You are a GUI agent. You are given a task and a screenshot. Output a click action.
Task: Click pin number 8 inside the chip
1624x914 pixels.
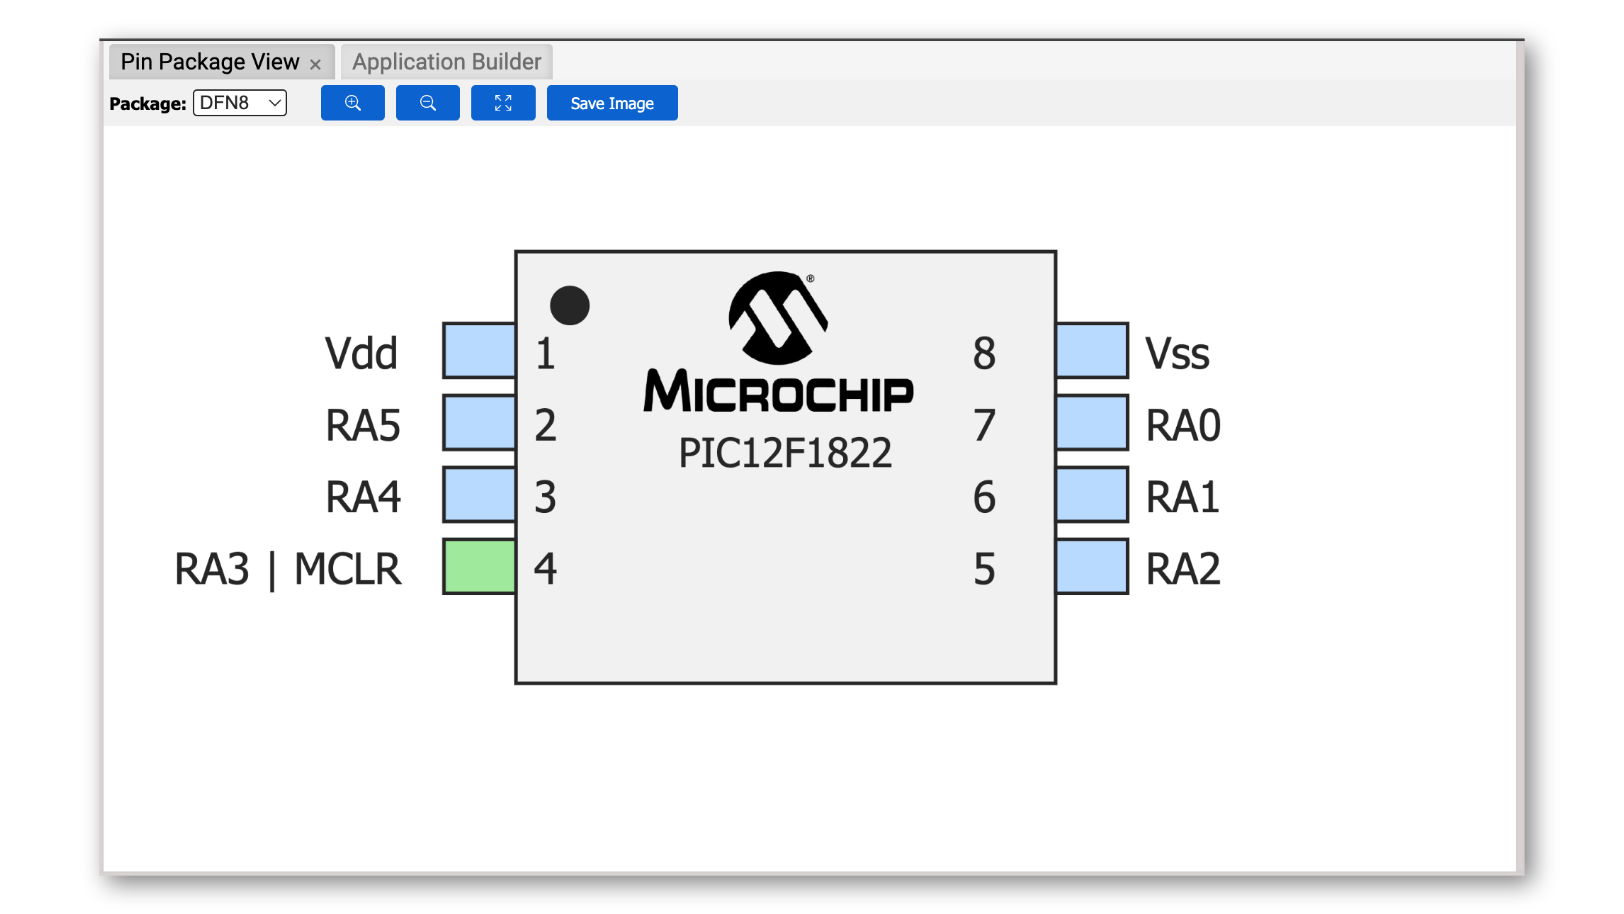[x=984, y=353]
